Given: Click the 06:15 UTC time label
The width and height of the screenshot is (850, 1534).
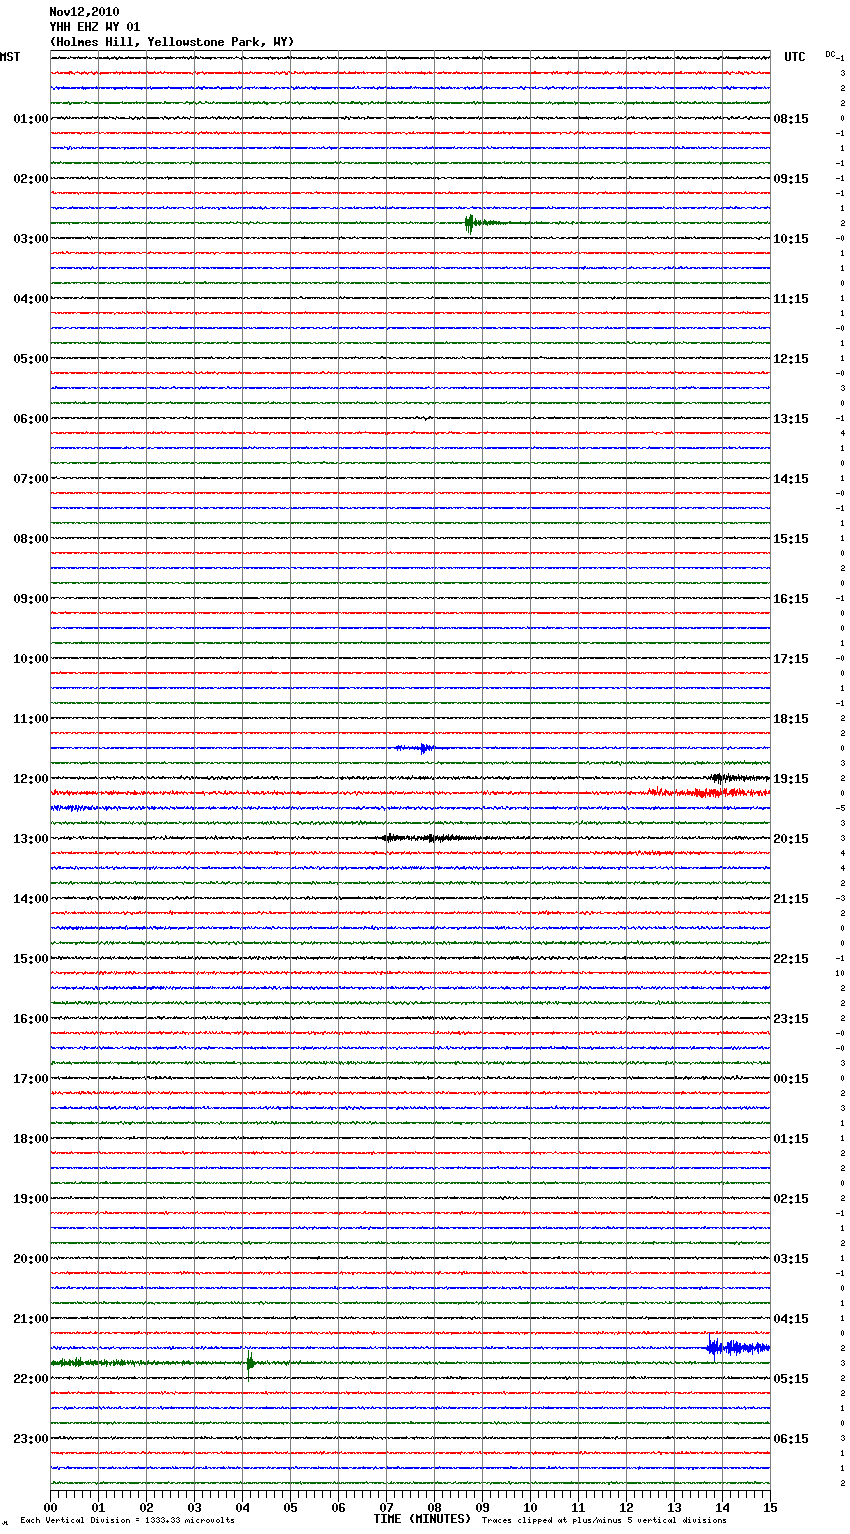Looking at the screenshot, I should pyautogui.click(x=791, y=1439).
